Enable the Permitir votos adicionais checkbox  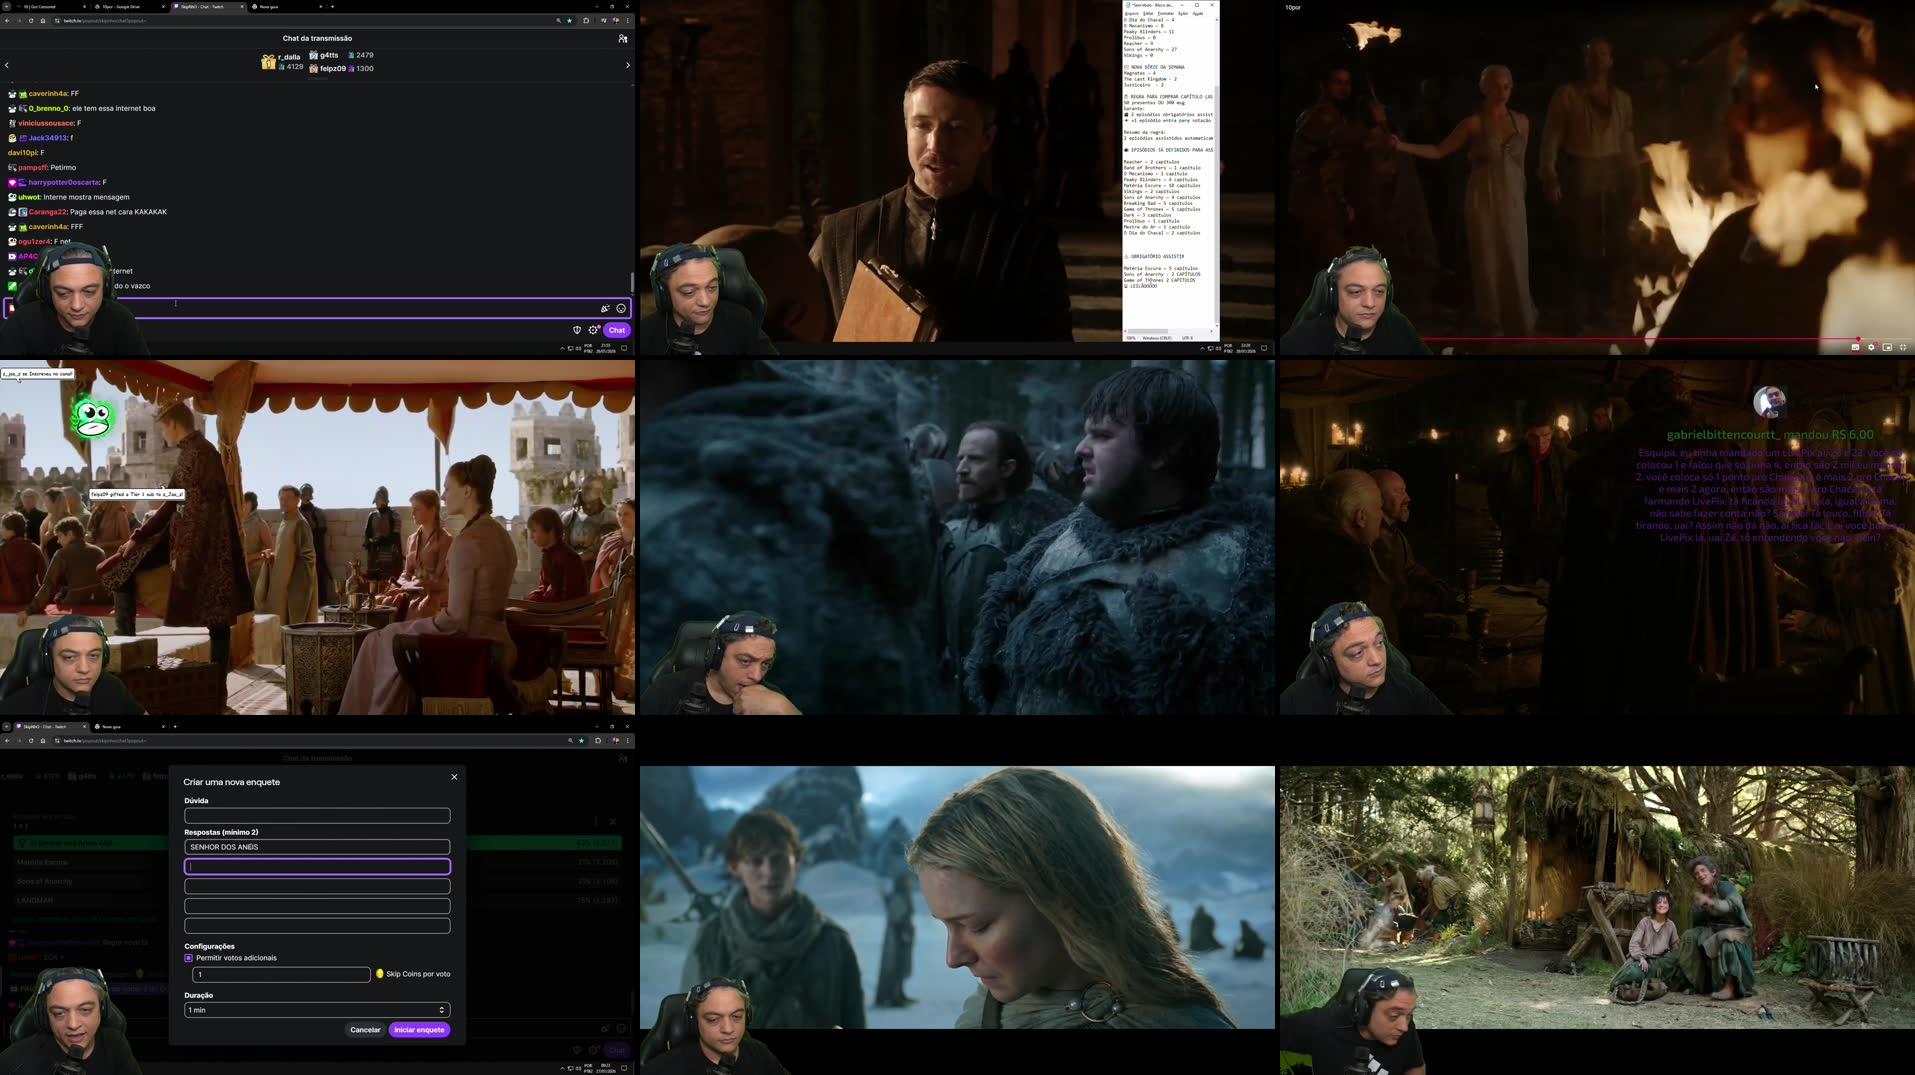pyautogui.click(x=188, y=958)
